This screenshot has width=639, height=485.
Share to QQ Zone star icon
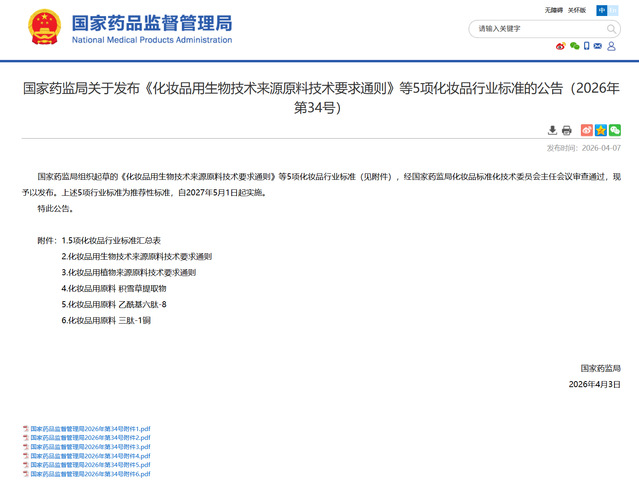click(x=600, y=130)
